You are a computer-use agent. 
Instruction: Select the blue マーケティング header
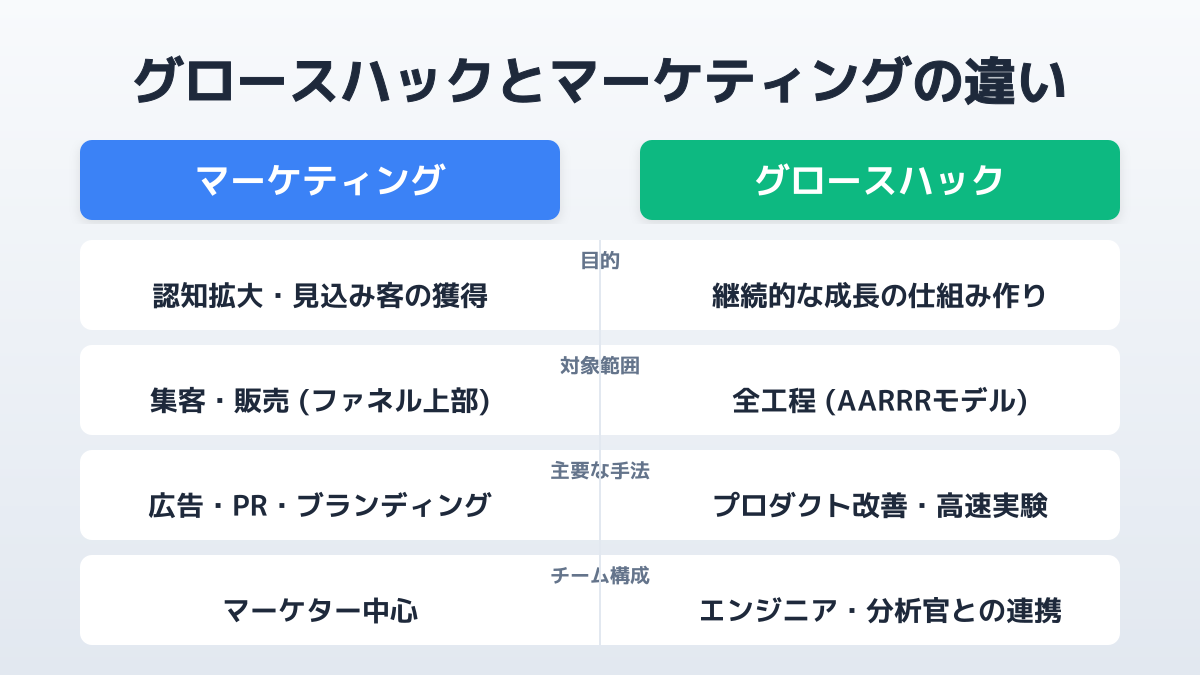pyautogui.click(x=320, y=180)
